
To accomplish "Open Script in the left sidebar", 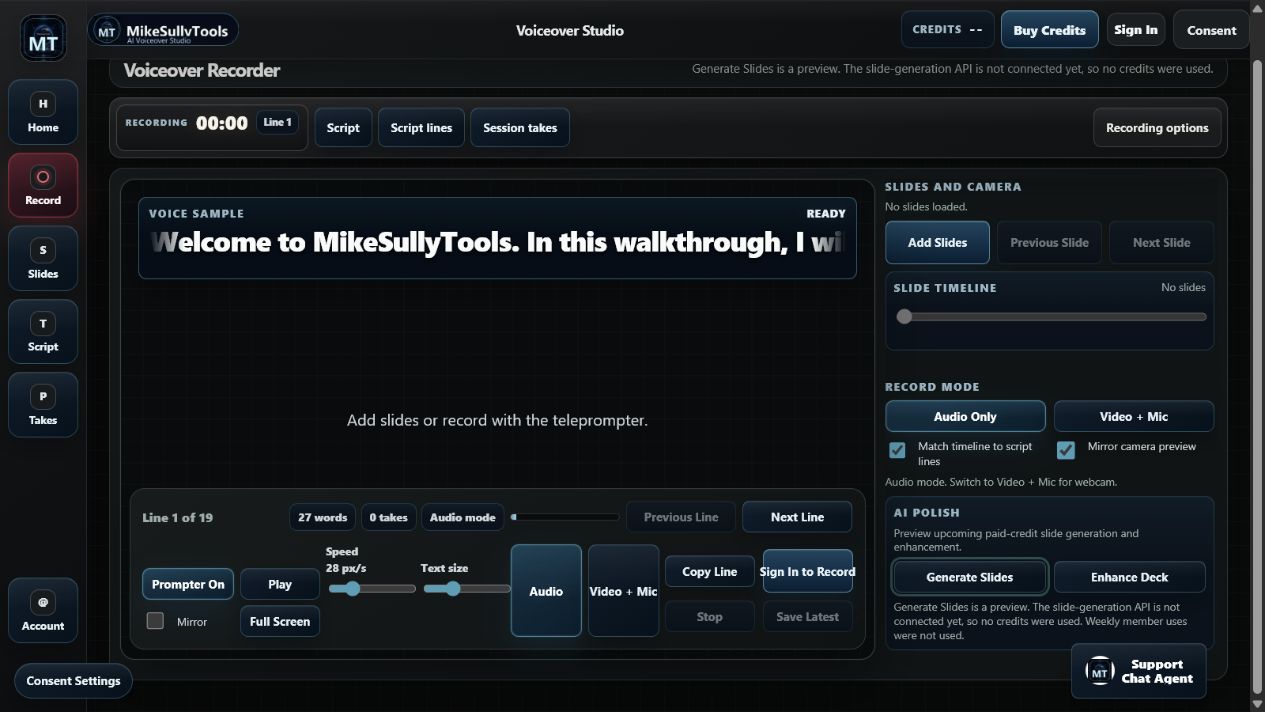I will (43, 332).
